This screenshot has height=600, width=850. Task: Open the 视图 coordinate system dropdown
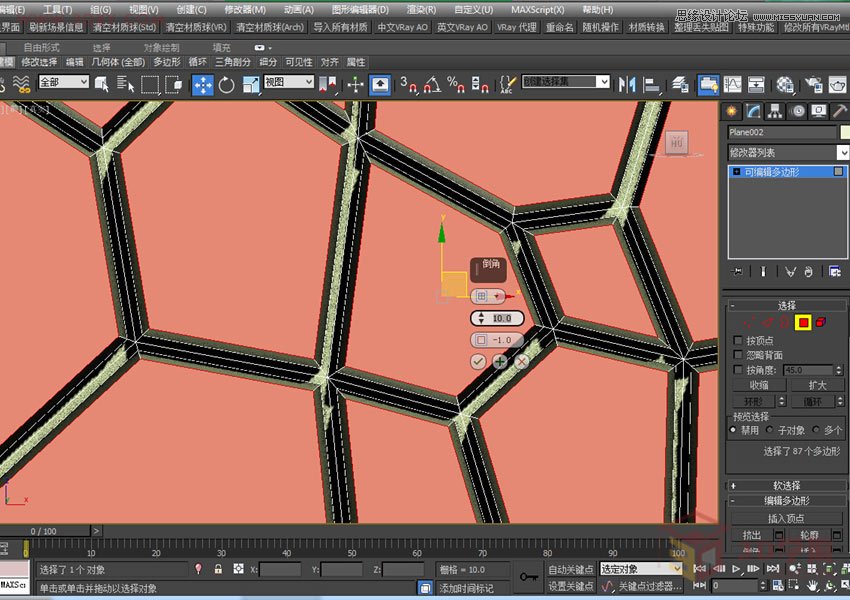[289, 82]
